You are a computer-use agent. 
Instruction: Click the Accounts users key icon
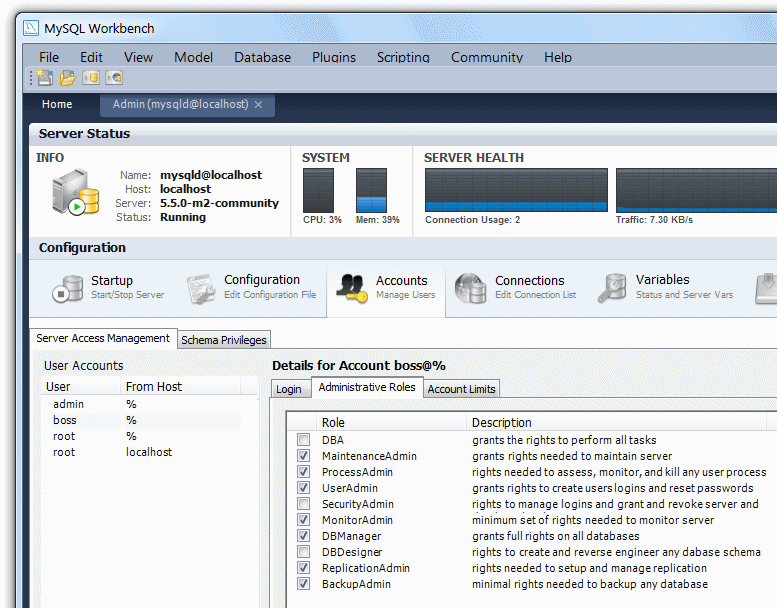point(352,288)
